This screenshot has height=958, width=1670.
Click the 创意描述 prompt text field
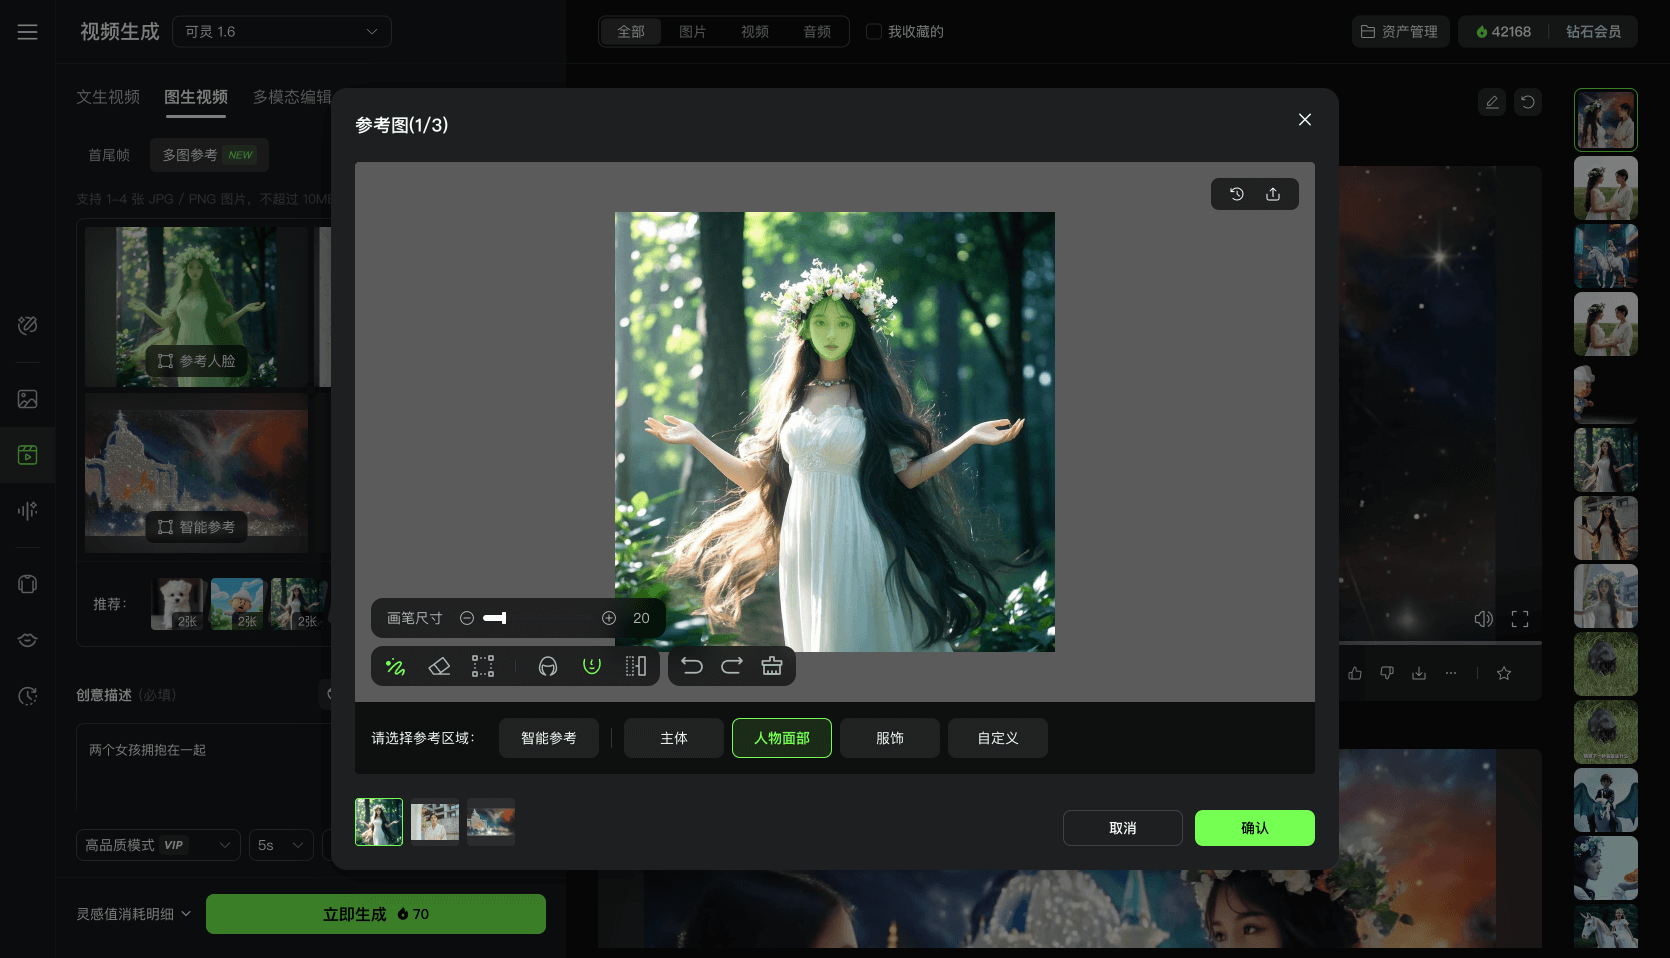[204, 765]
